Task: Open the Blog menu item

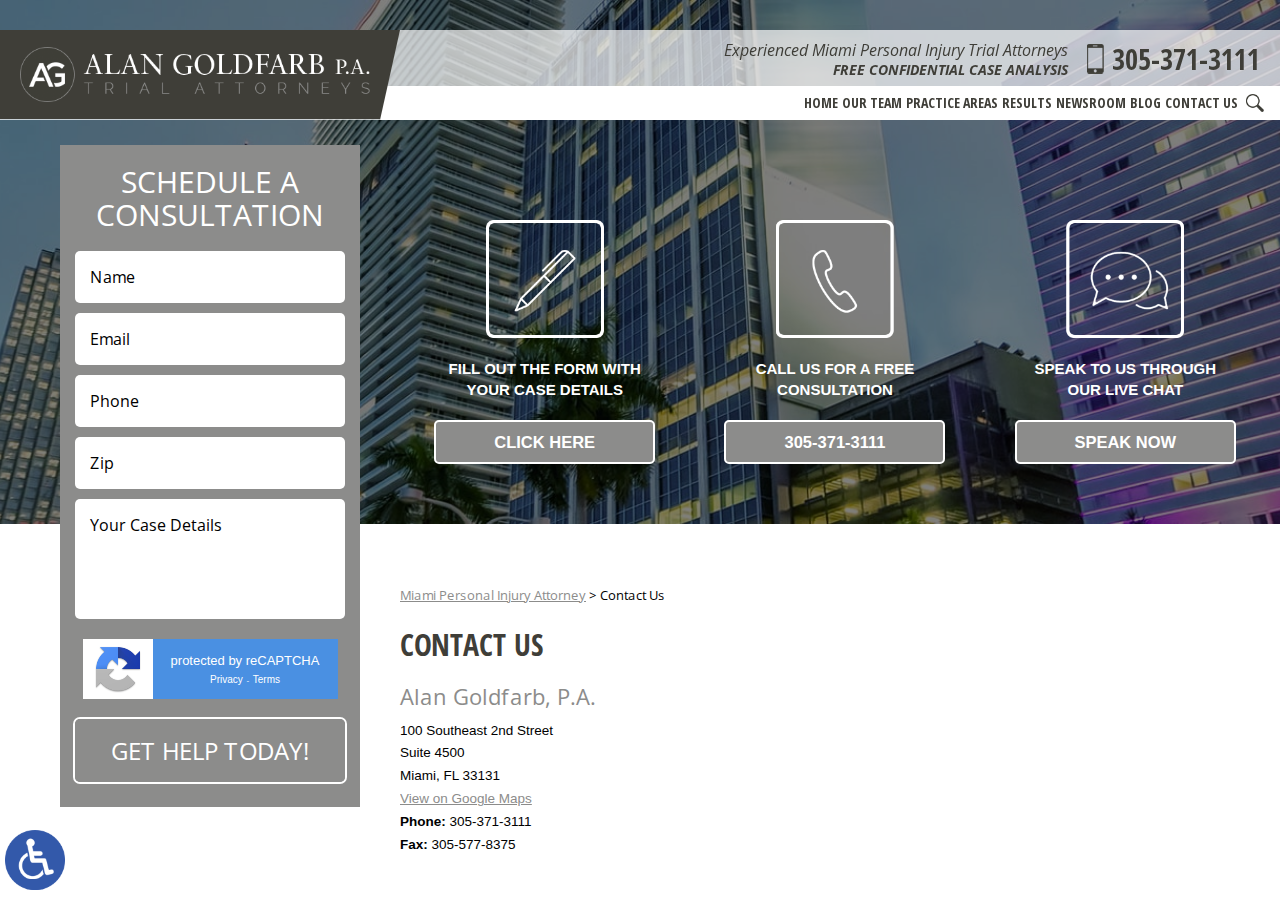Action: pyautogui.click(x=1146, y=103)
